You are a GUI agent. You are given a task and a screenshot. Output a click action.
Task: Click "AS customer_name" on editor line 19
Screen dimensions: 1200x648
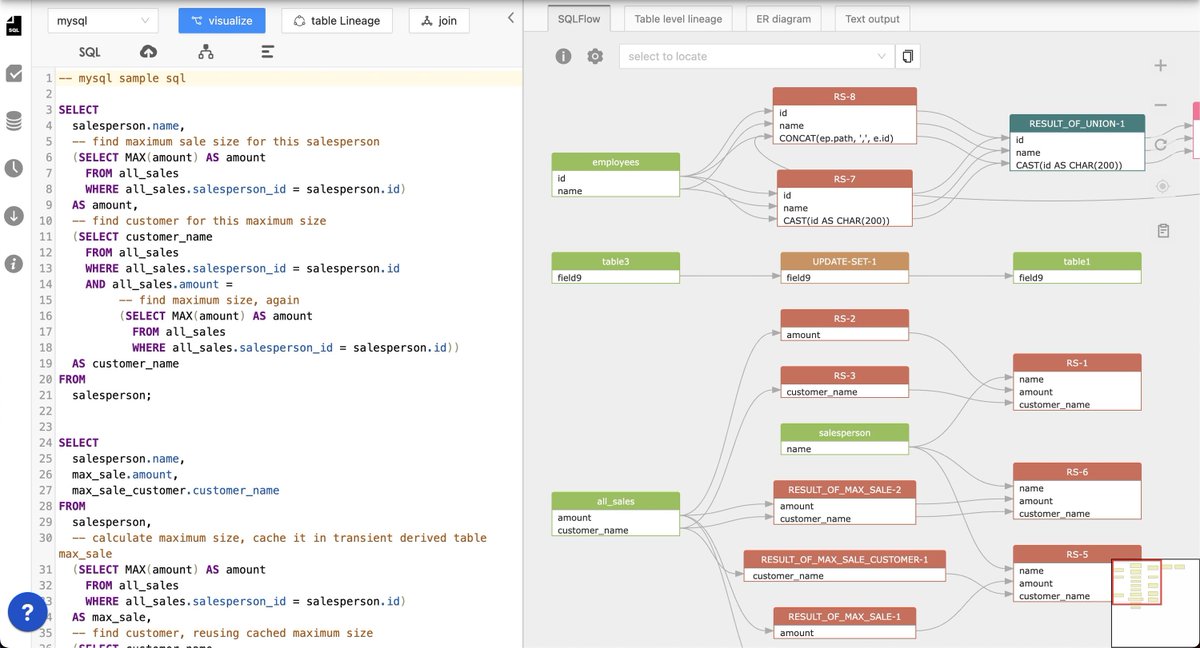point(126,363)
